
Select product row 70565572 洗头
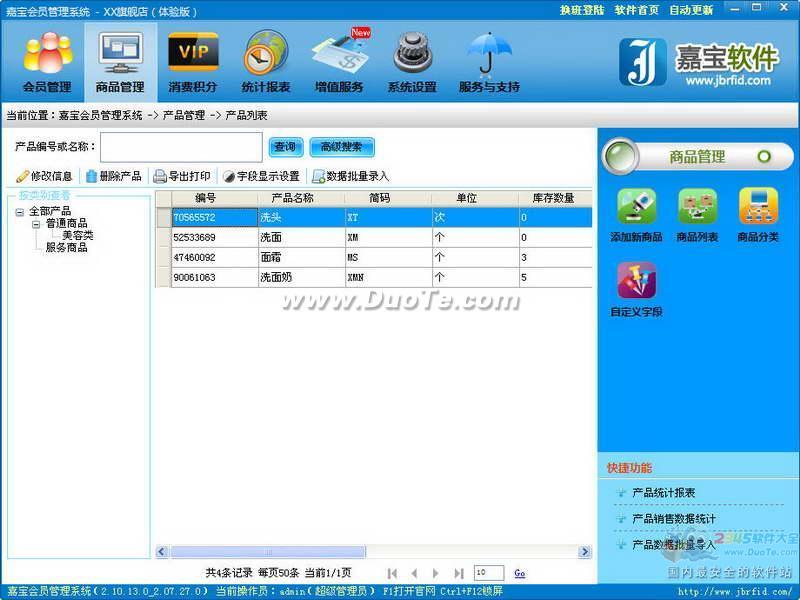[374, 217]
